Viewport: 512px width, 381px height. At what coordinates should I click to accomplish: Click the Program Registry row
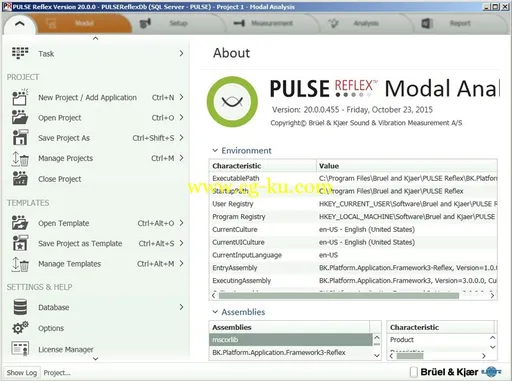[x=353, y=217]
